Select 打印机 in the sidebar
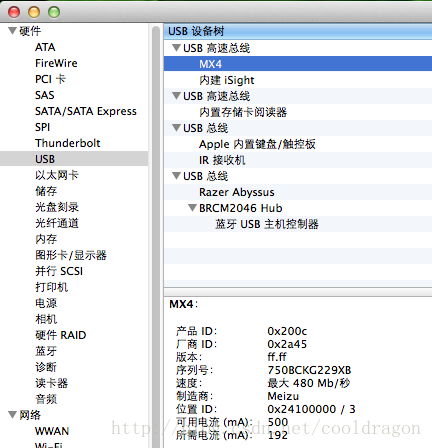Image resolution: width=432 pixels, height=448 pixels. pyautogui.click(x=51, y=287)
